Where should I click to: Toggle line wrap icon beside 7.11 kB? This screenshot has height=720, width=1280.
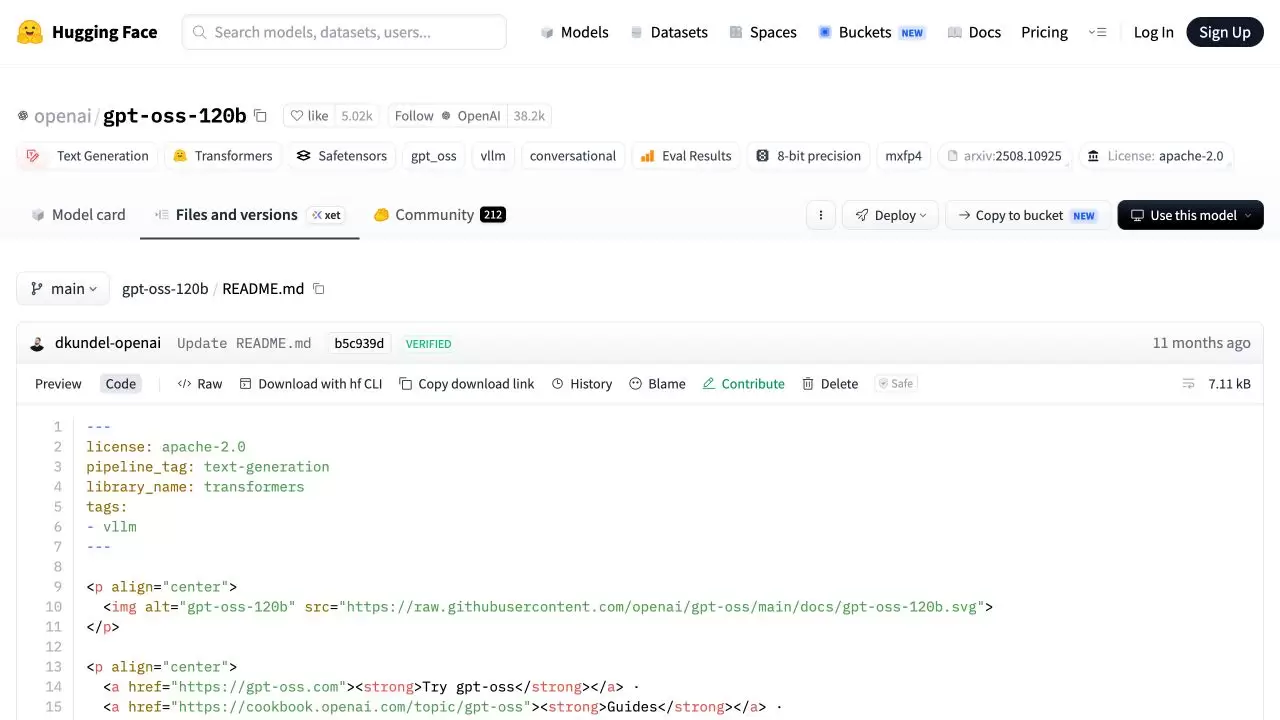[1189, 384]
